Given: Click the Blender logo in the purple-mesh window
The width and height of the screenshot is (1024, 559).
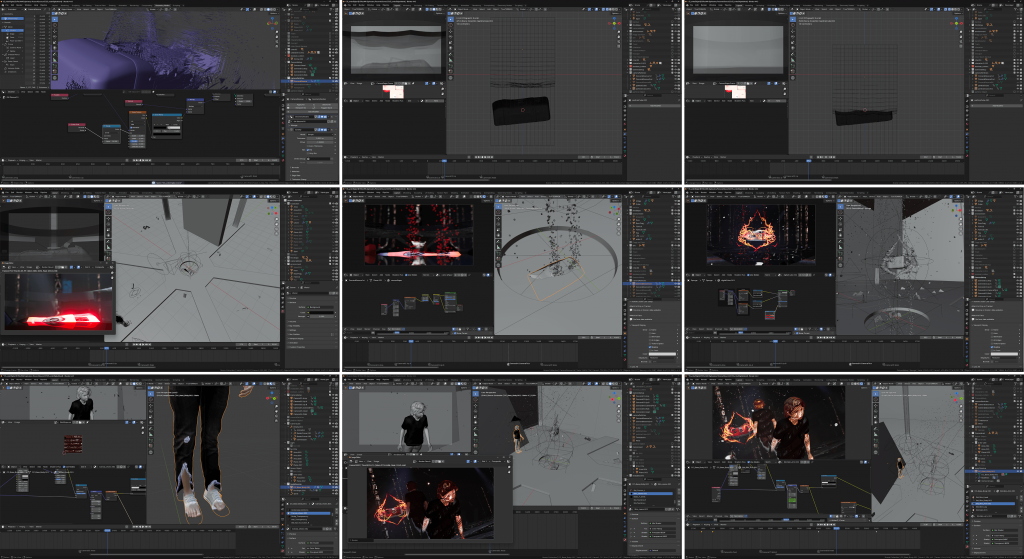Looking at the screenshot, I should click(4, 3).
